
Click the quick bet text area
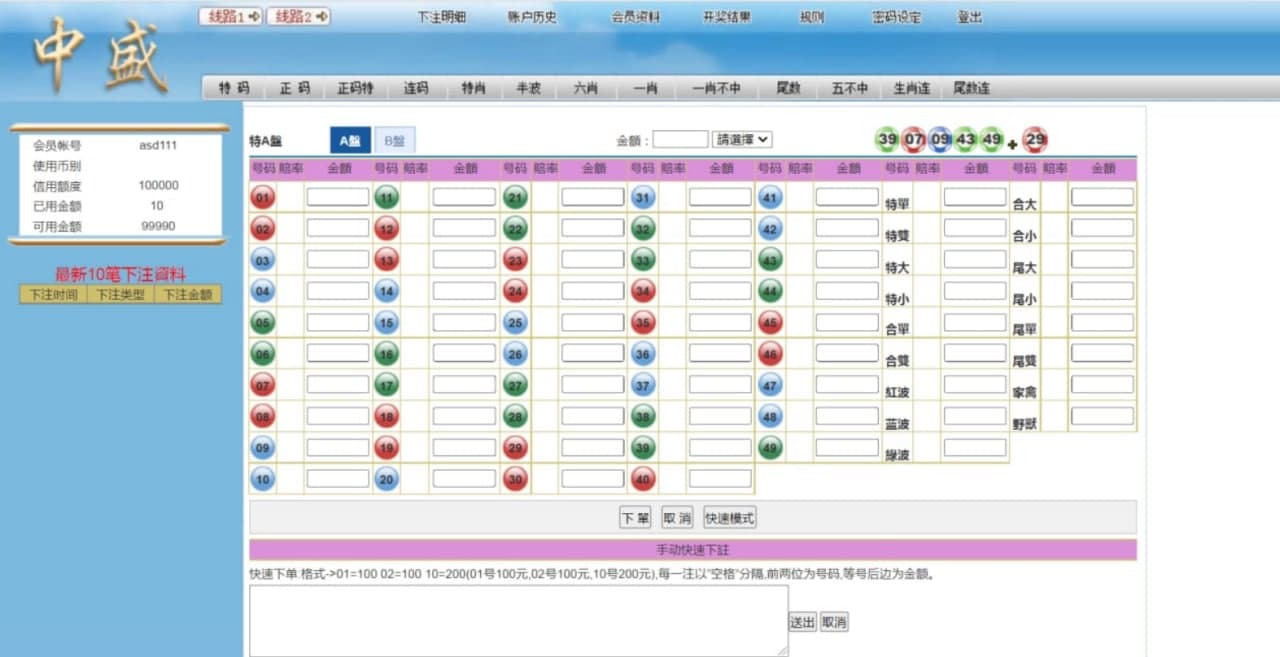[518, 620]
